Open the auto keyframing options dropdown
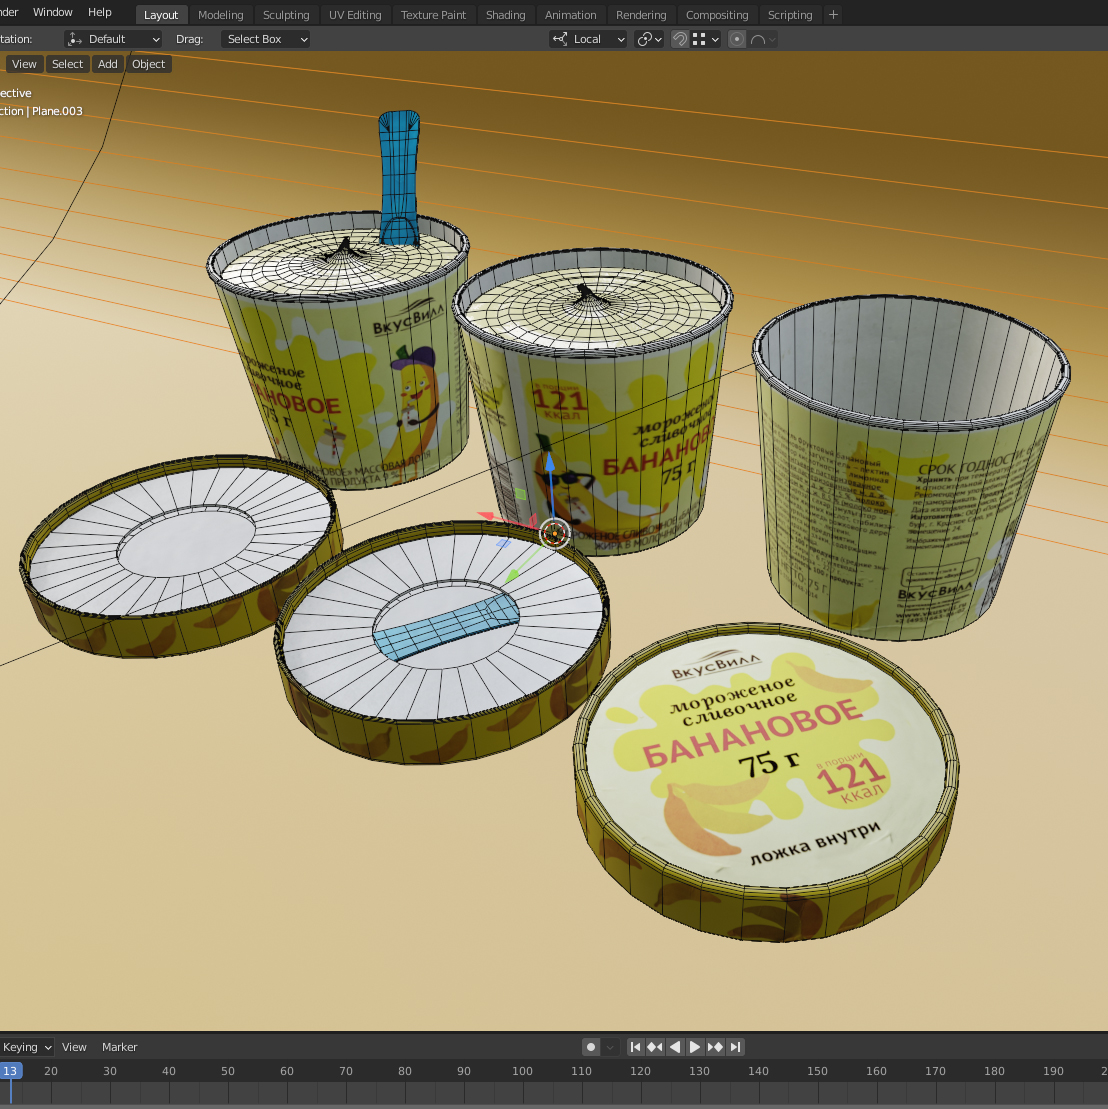 (x=610, y=1047)
